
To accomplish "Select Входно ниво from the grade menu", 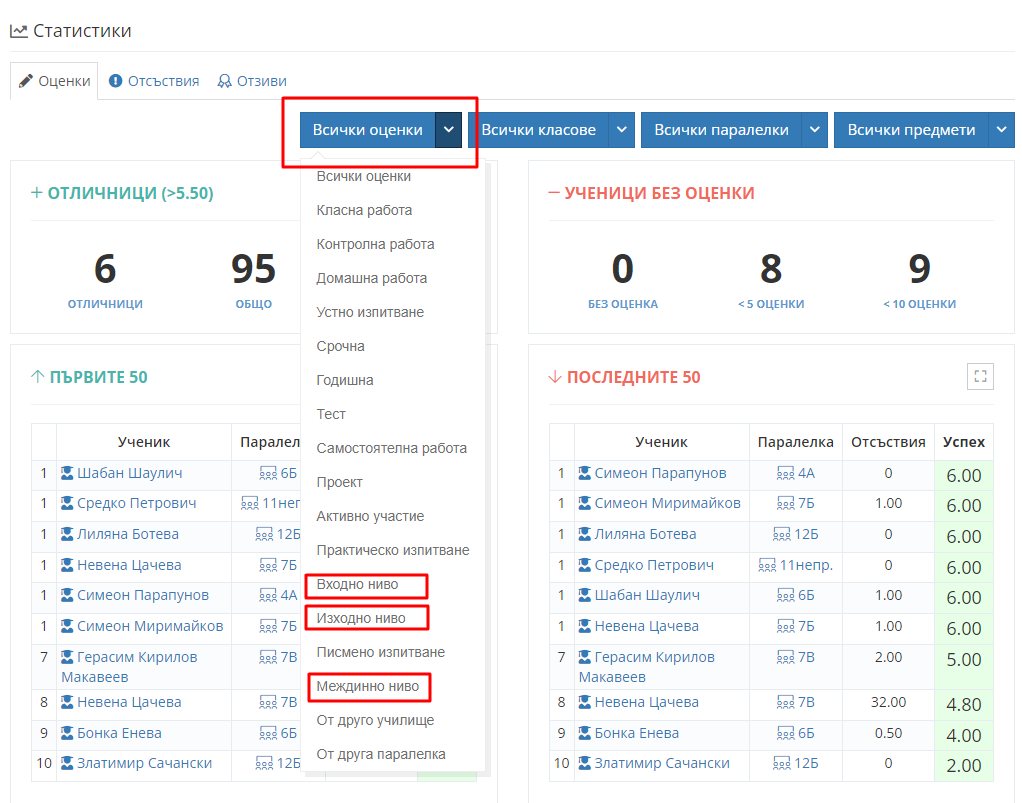I will coord(357,584).
